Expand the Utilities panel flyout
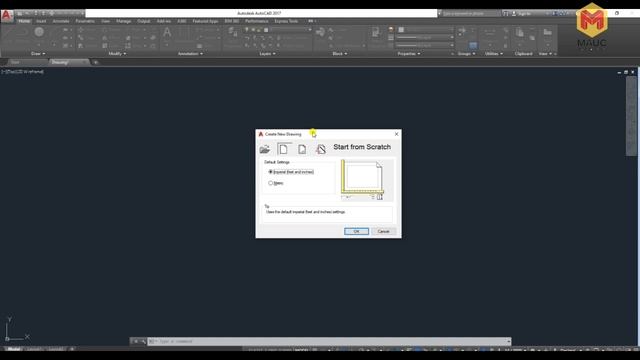 click(494, 53)
